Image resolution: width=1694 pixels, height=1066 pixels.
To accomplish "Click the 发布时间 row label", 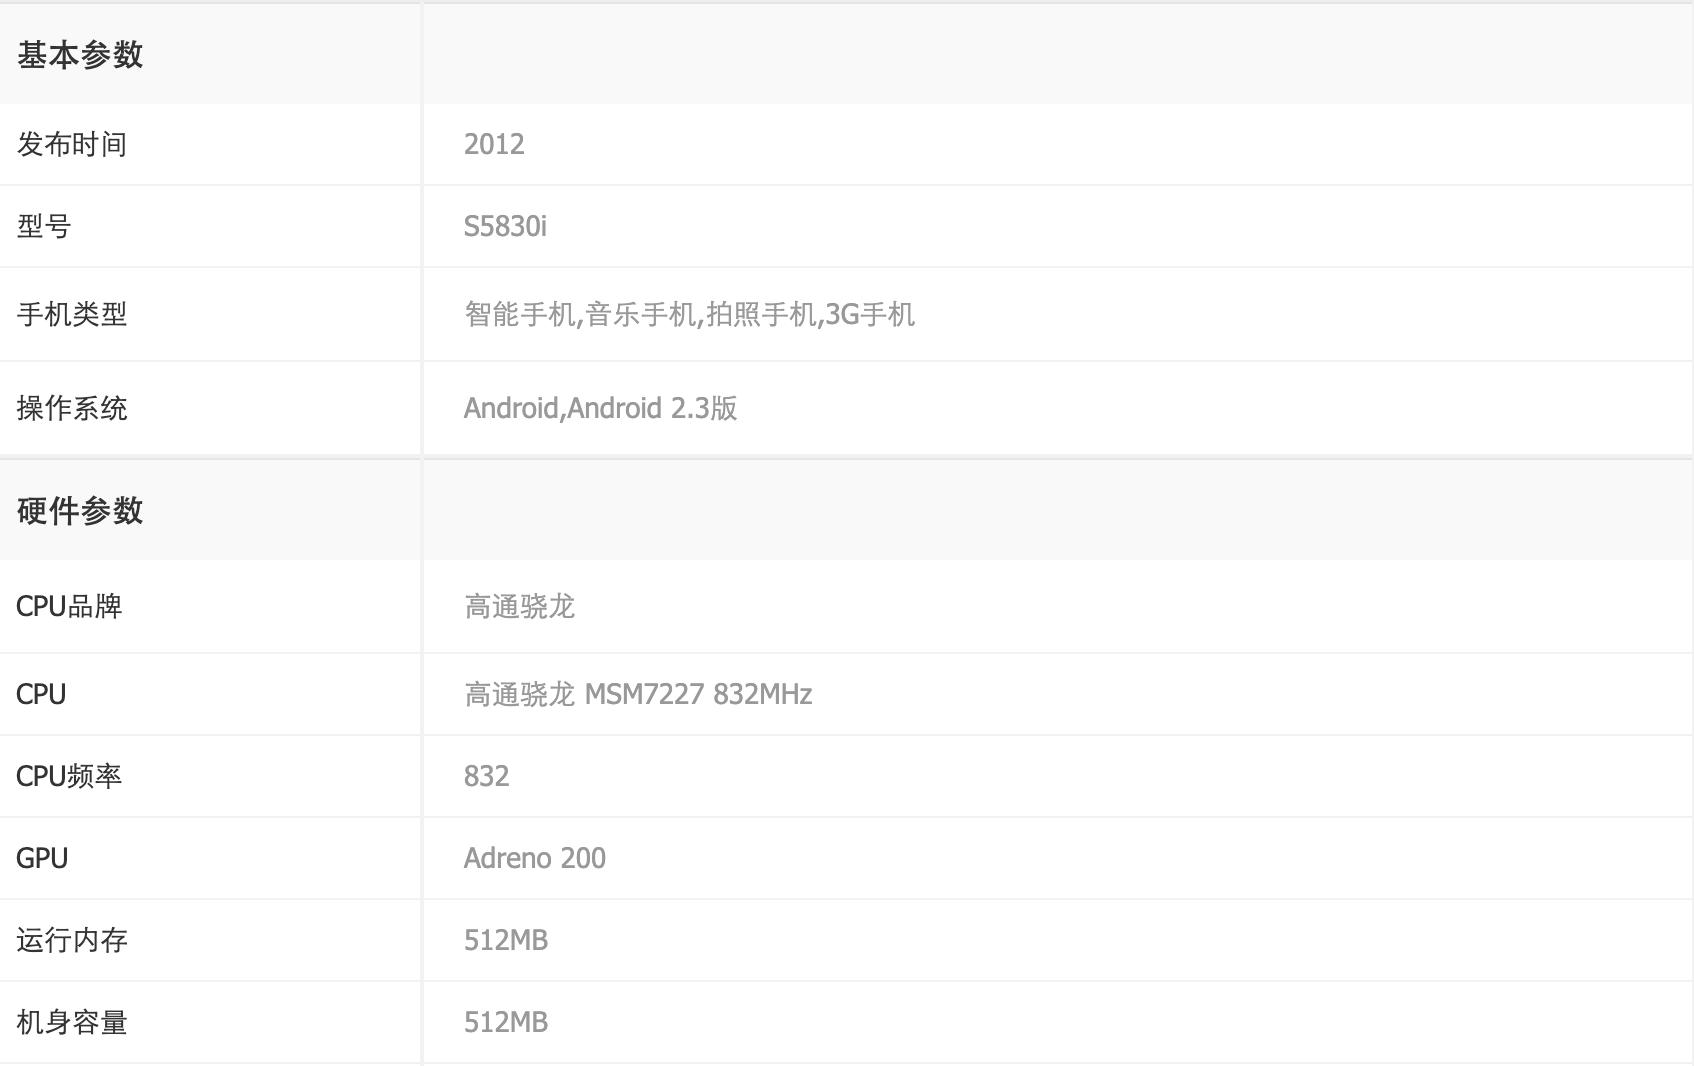I will [x=71, y=143].
